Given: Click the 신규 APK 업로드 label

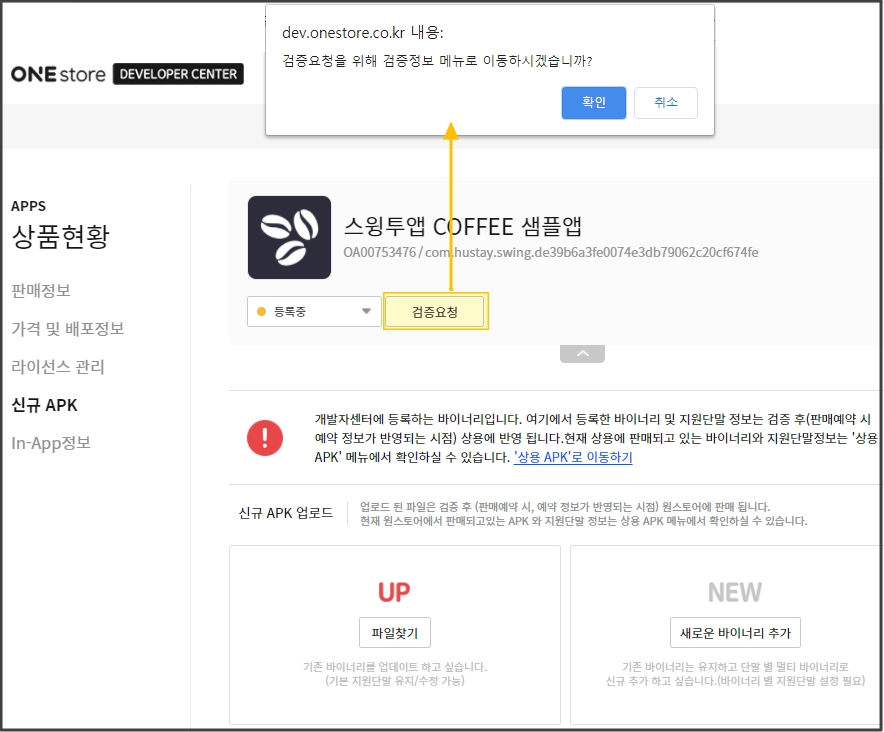Looking at the screenshot, I should click(x=286, y=513).
